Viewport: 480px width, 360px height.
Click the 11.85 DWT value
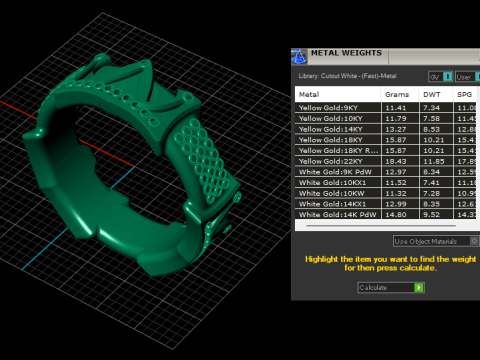(434, 161)
